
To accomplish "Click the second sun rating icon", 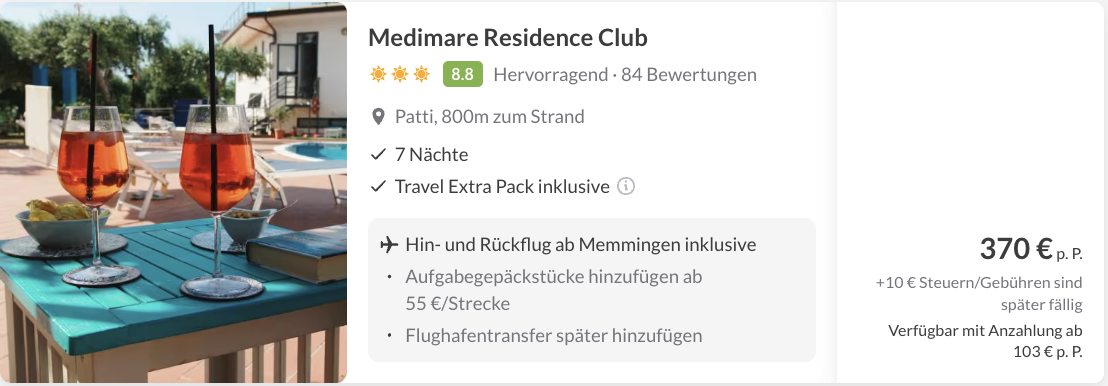I will click(400, 74).
